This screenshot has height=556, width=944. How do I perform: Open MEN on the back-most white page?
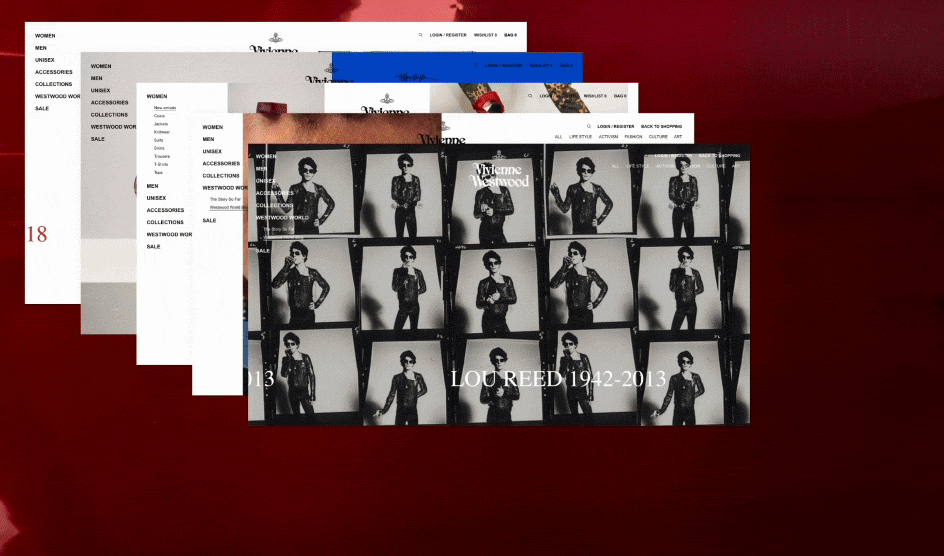tap(40, 48)
